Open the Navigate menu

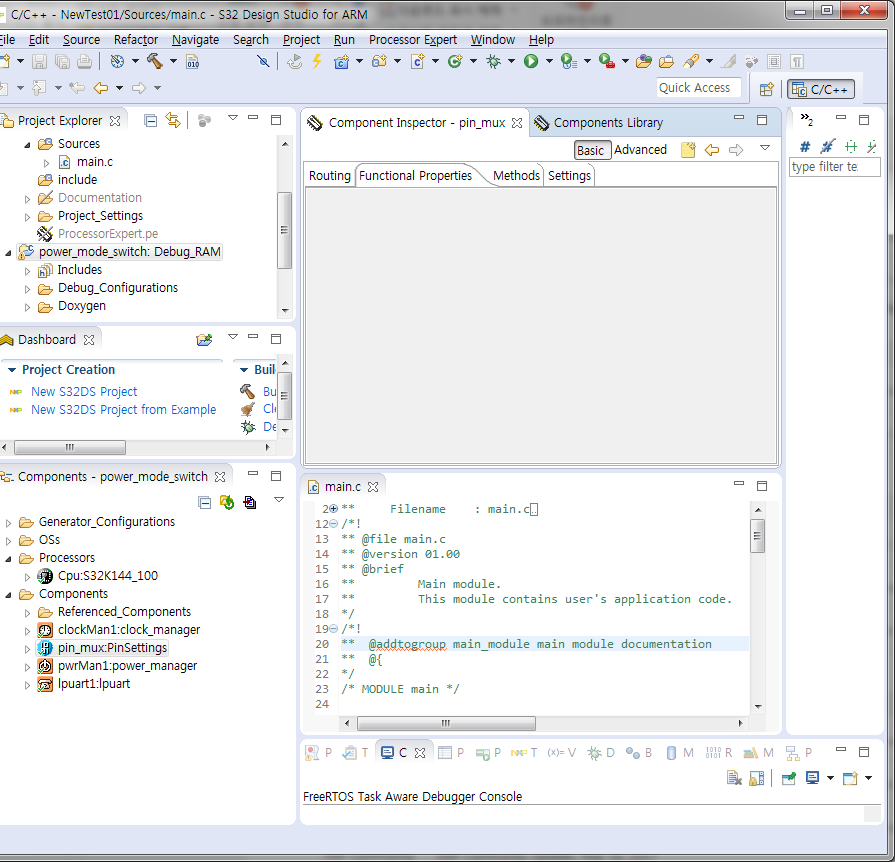coord(195,39)
